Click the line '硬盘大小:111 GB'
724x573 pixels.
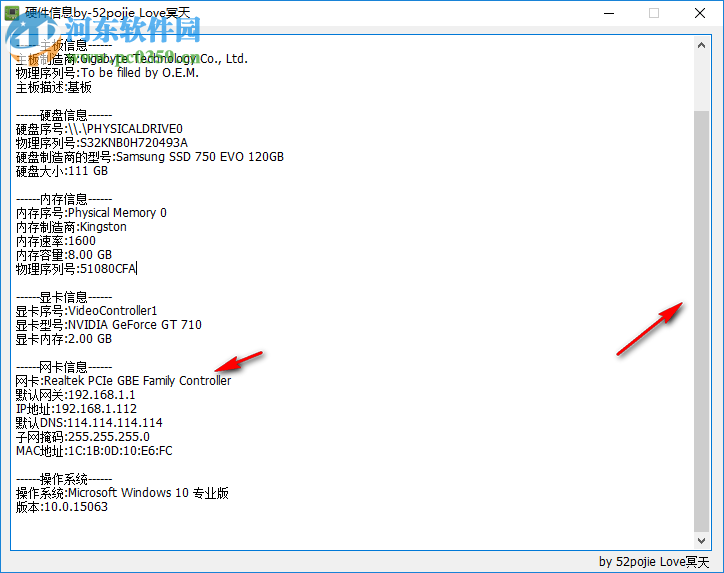(62, 171)
